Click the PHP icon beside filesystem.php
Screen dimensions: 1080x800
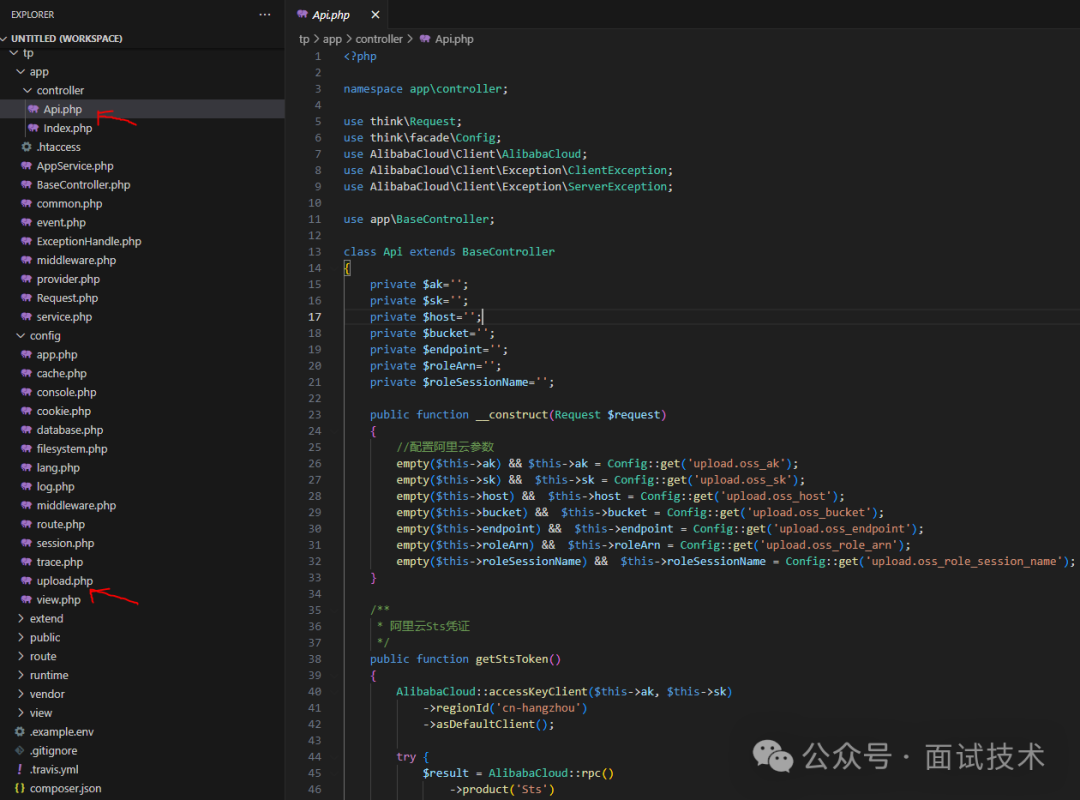(x=26, y=449)
